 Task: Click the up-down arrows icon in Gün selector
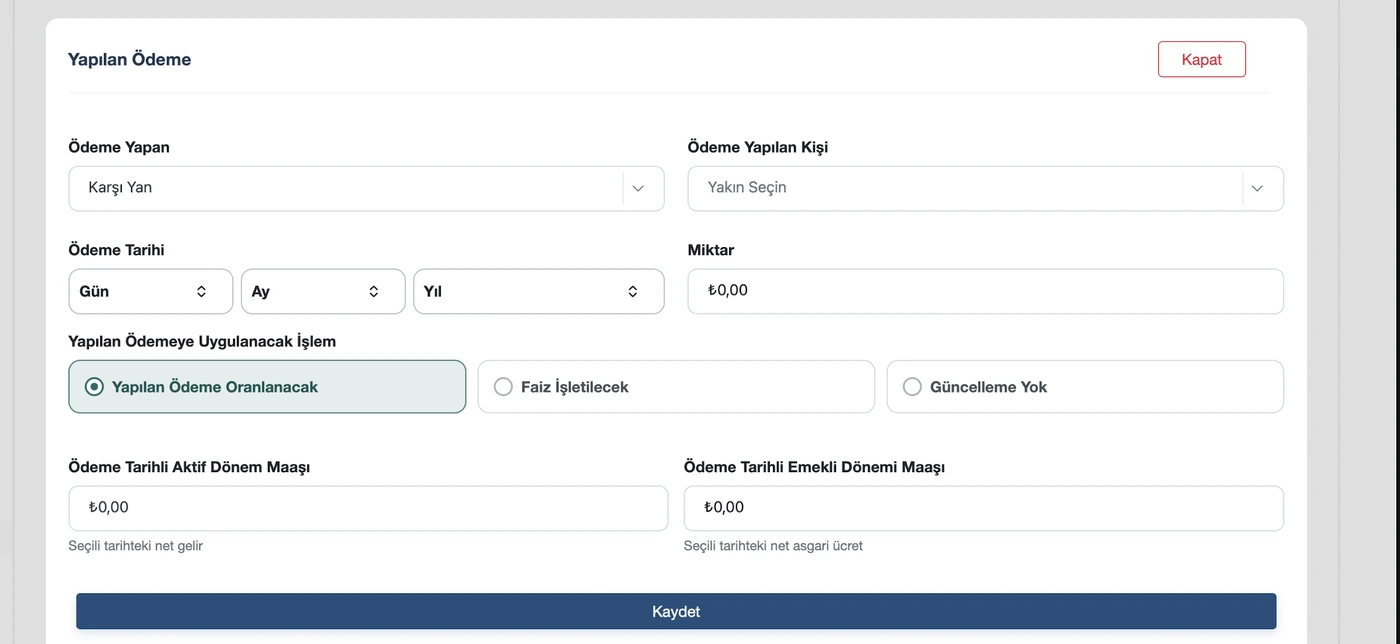click(x=201, y=291)
